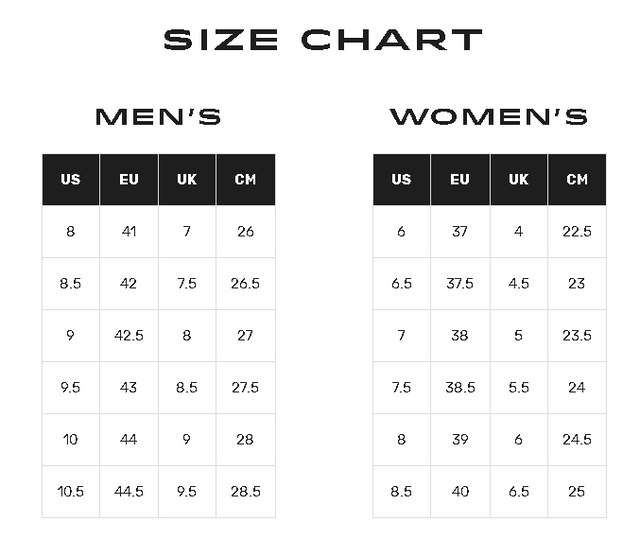Select men's EU size 42.5 cell
640x557 pixels.
point(129,336)
